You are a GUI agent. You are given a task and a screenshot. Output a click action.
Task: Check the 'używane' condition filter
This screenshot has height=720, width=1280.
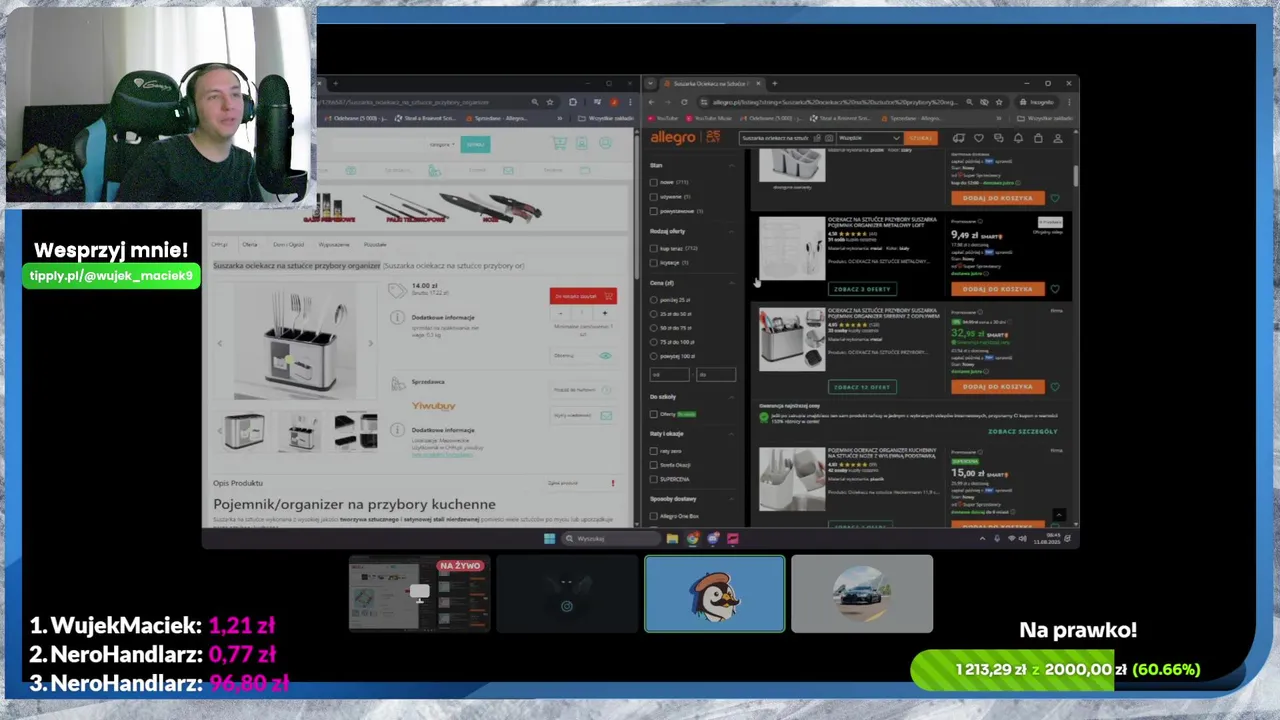[654, 196]
